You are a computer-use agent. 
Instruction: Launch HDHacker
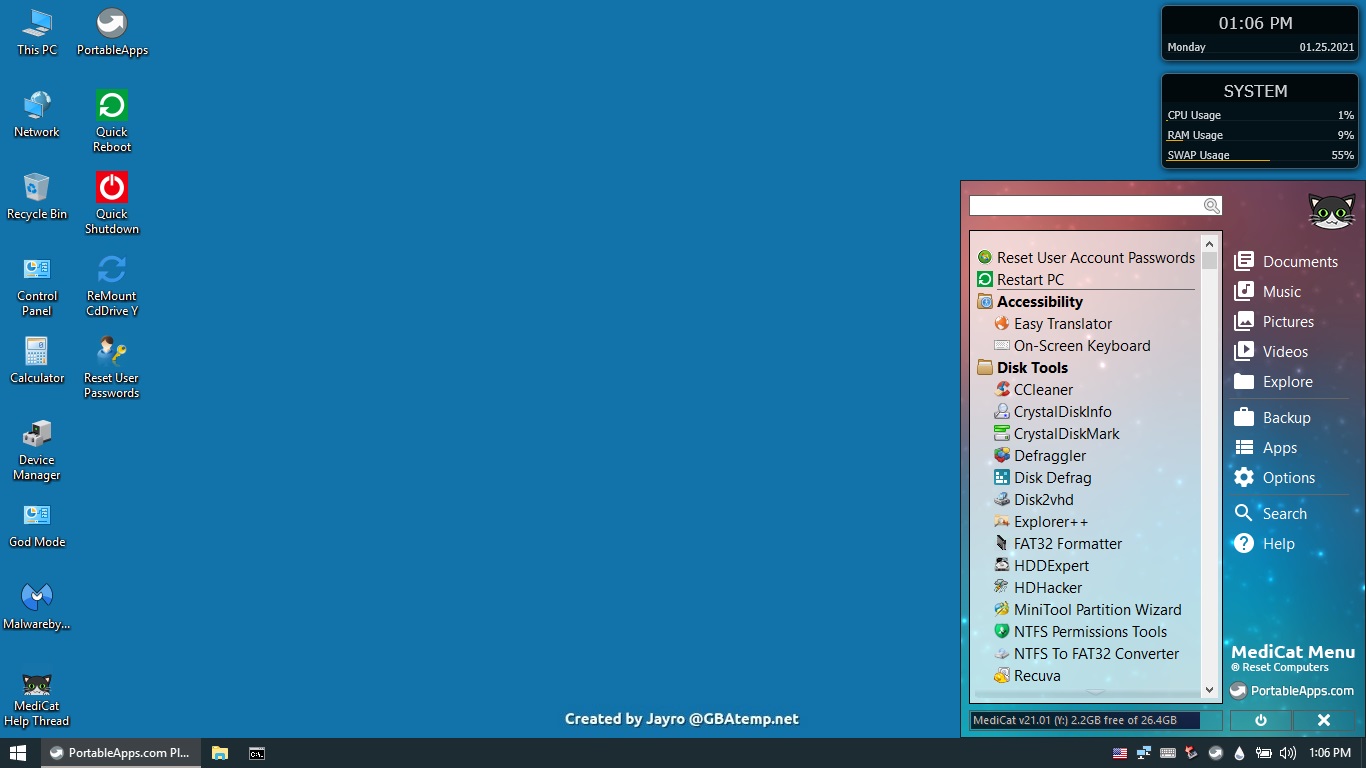pos(1038,587)
